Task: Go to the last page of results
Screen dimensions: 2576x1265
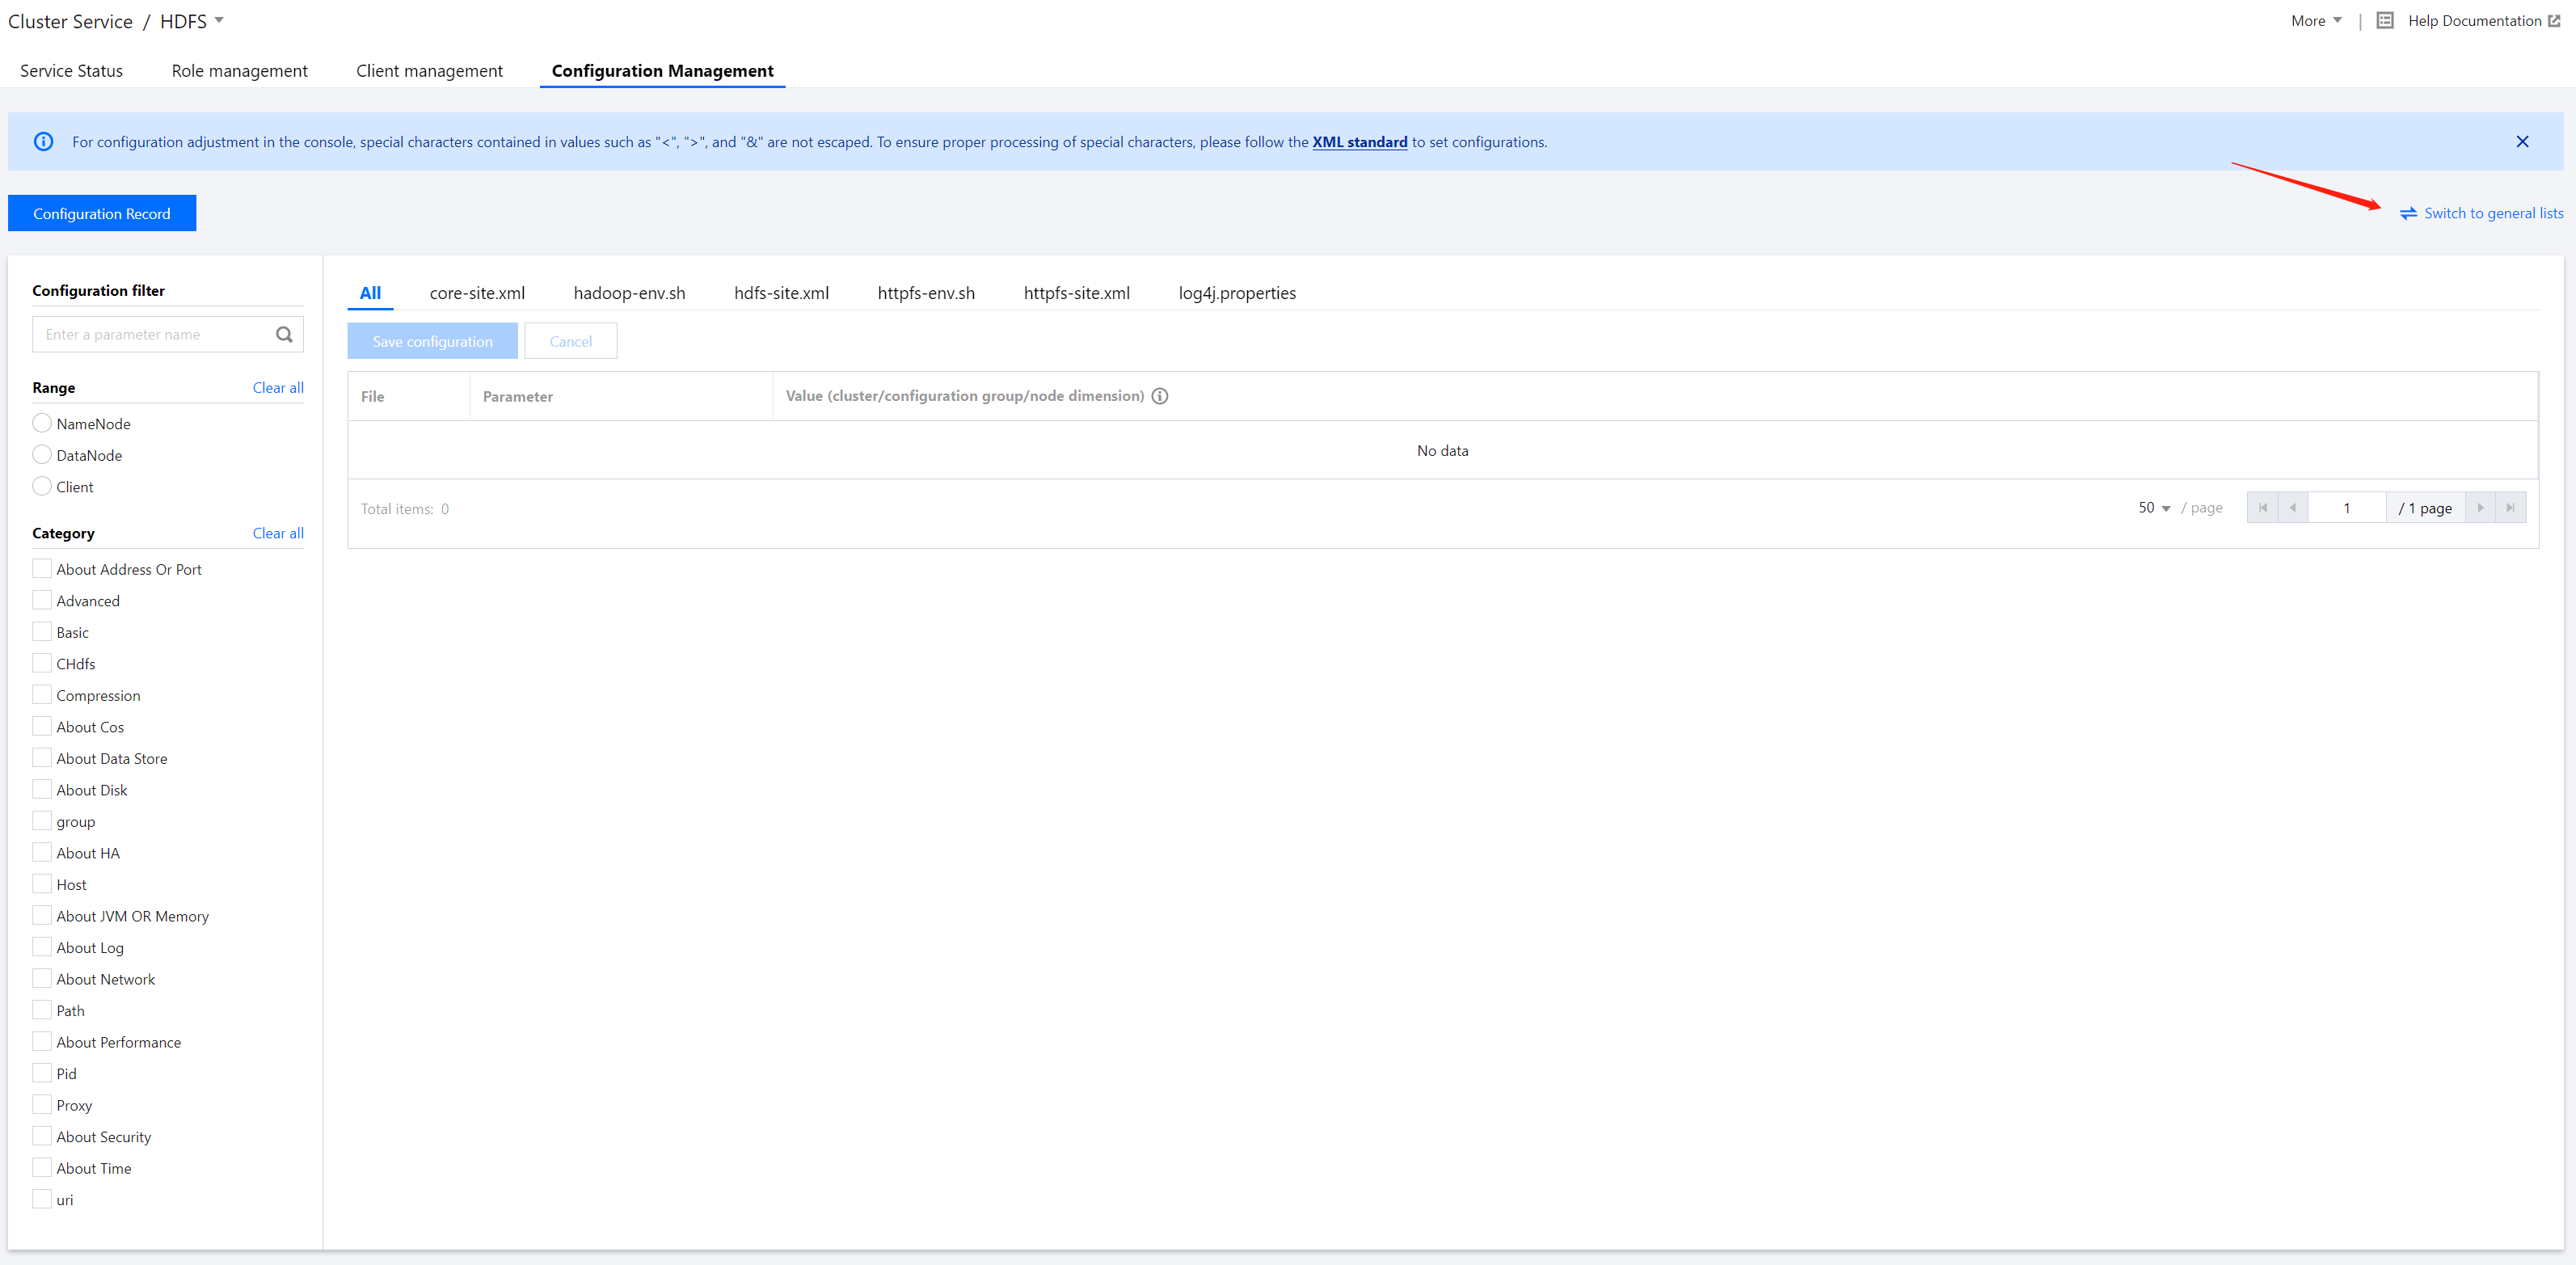Action: pos(2510,508)
